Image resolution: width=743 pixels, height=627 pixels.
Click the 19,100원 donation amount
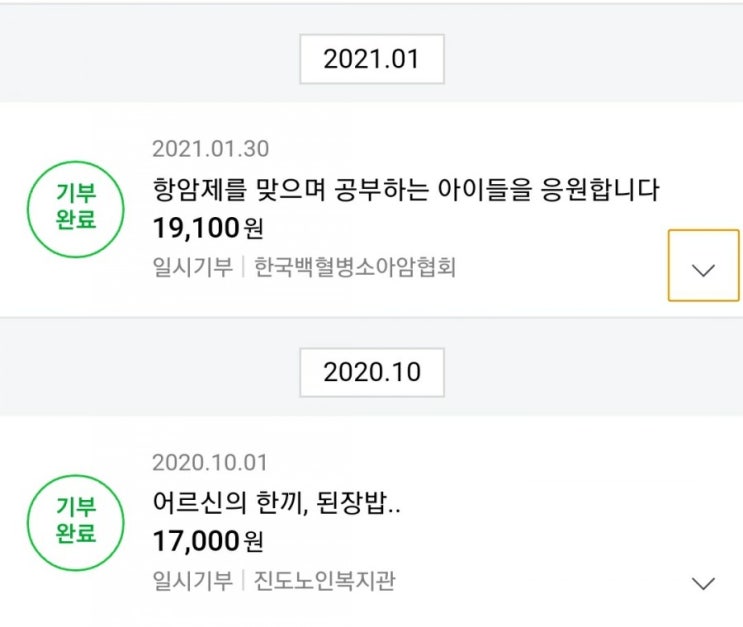click(x=208, y=228)
